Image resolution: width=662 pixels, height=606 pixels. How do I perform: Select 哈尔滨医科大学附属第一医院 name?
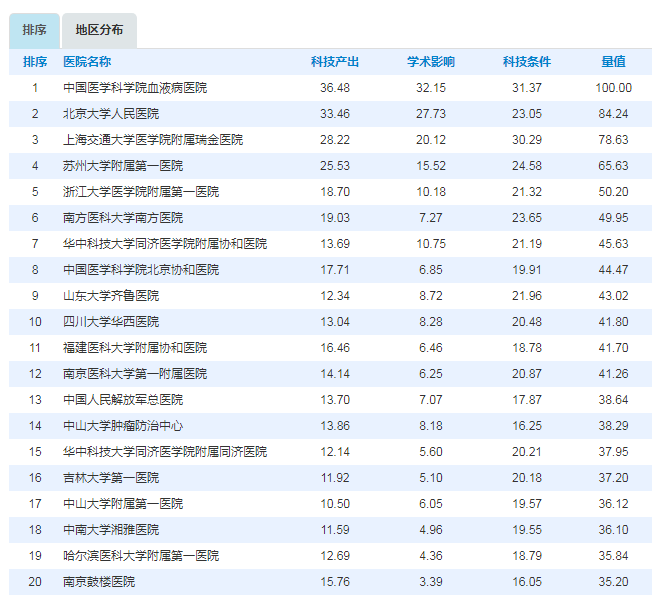(141, 556)
